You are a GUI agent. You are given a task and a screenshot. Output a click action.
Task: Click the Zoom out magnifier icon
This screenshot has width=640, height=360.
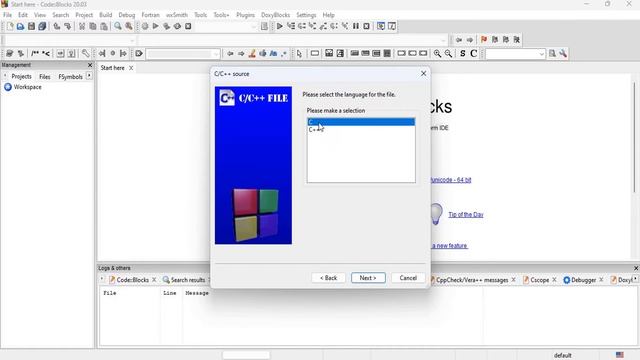pyautogui.click(x=448, y=53)
